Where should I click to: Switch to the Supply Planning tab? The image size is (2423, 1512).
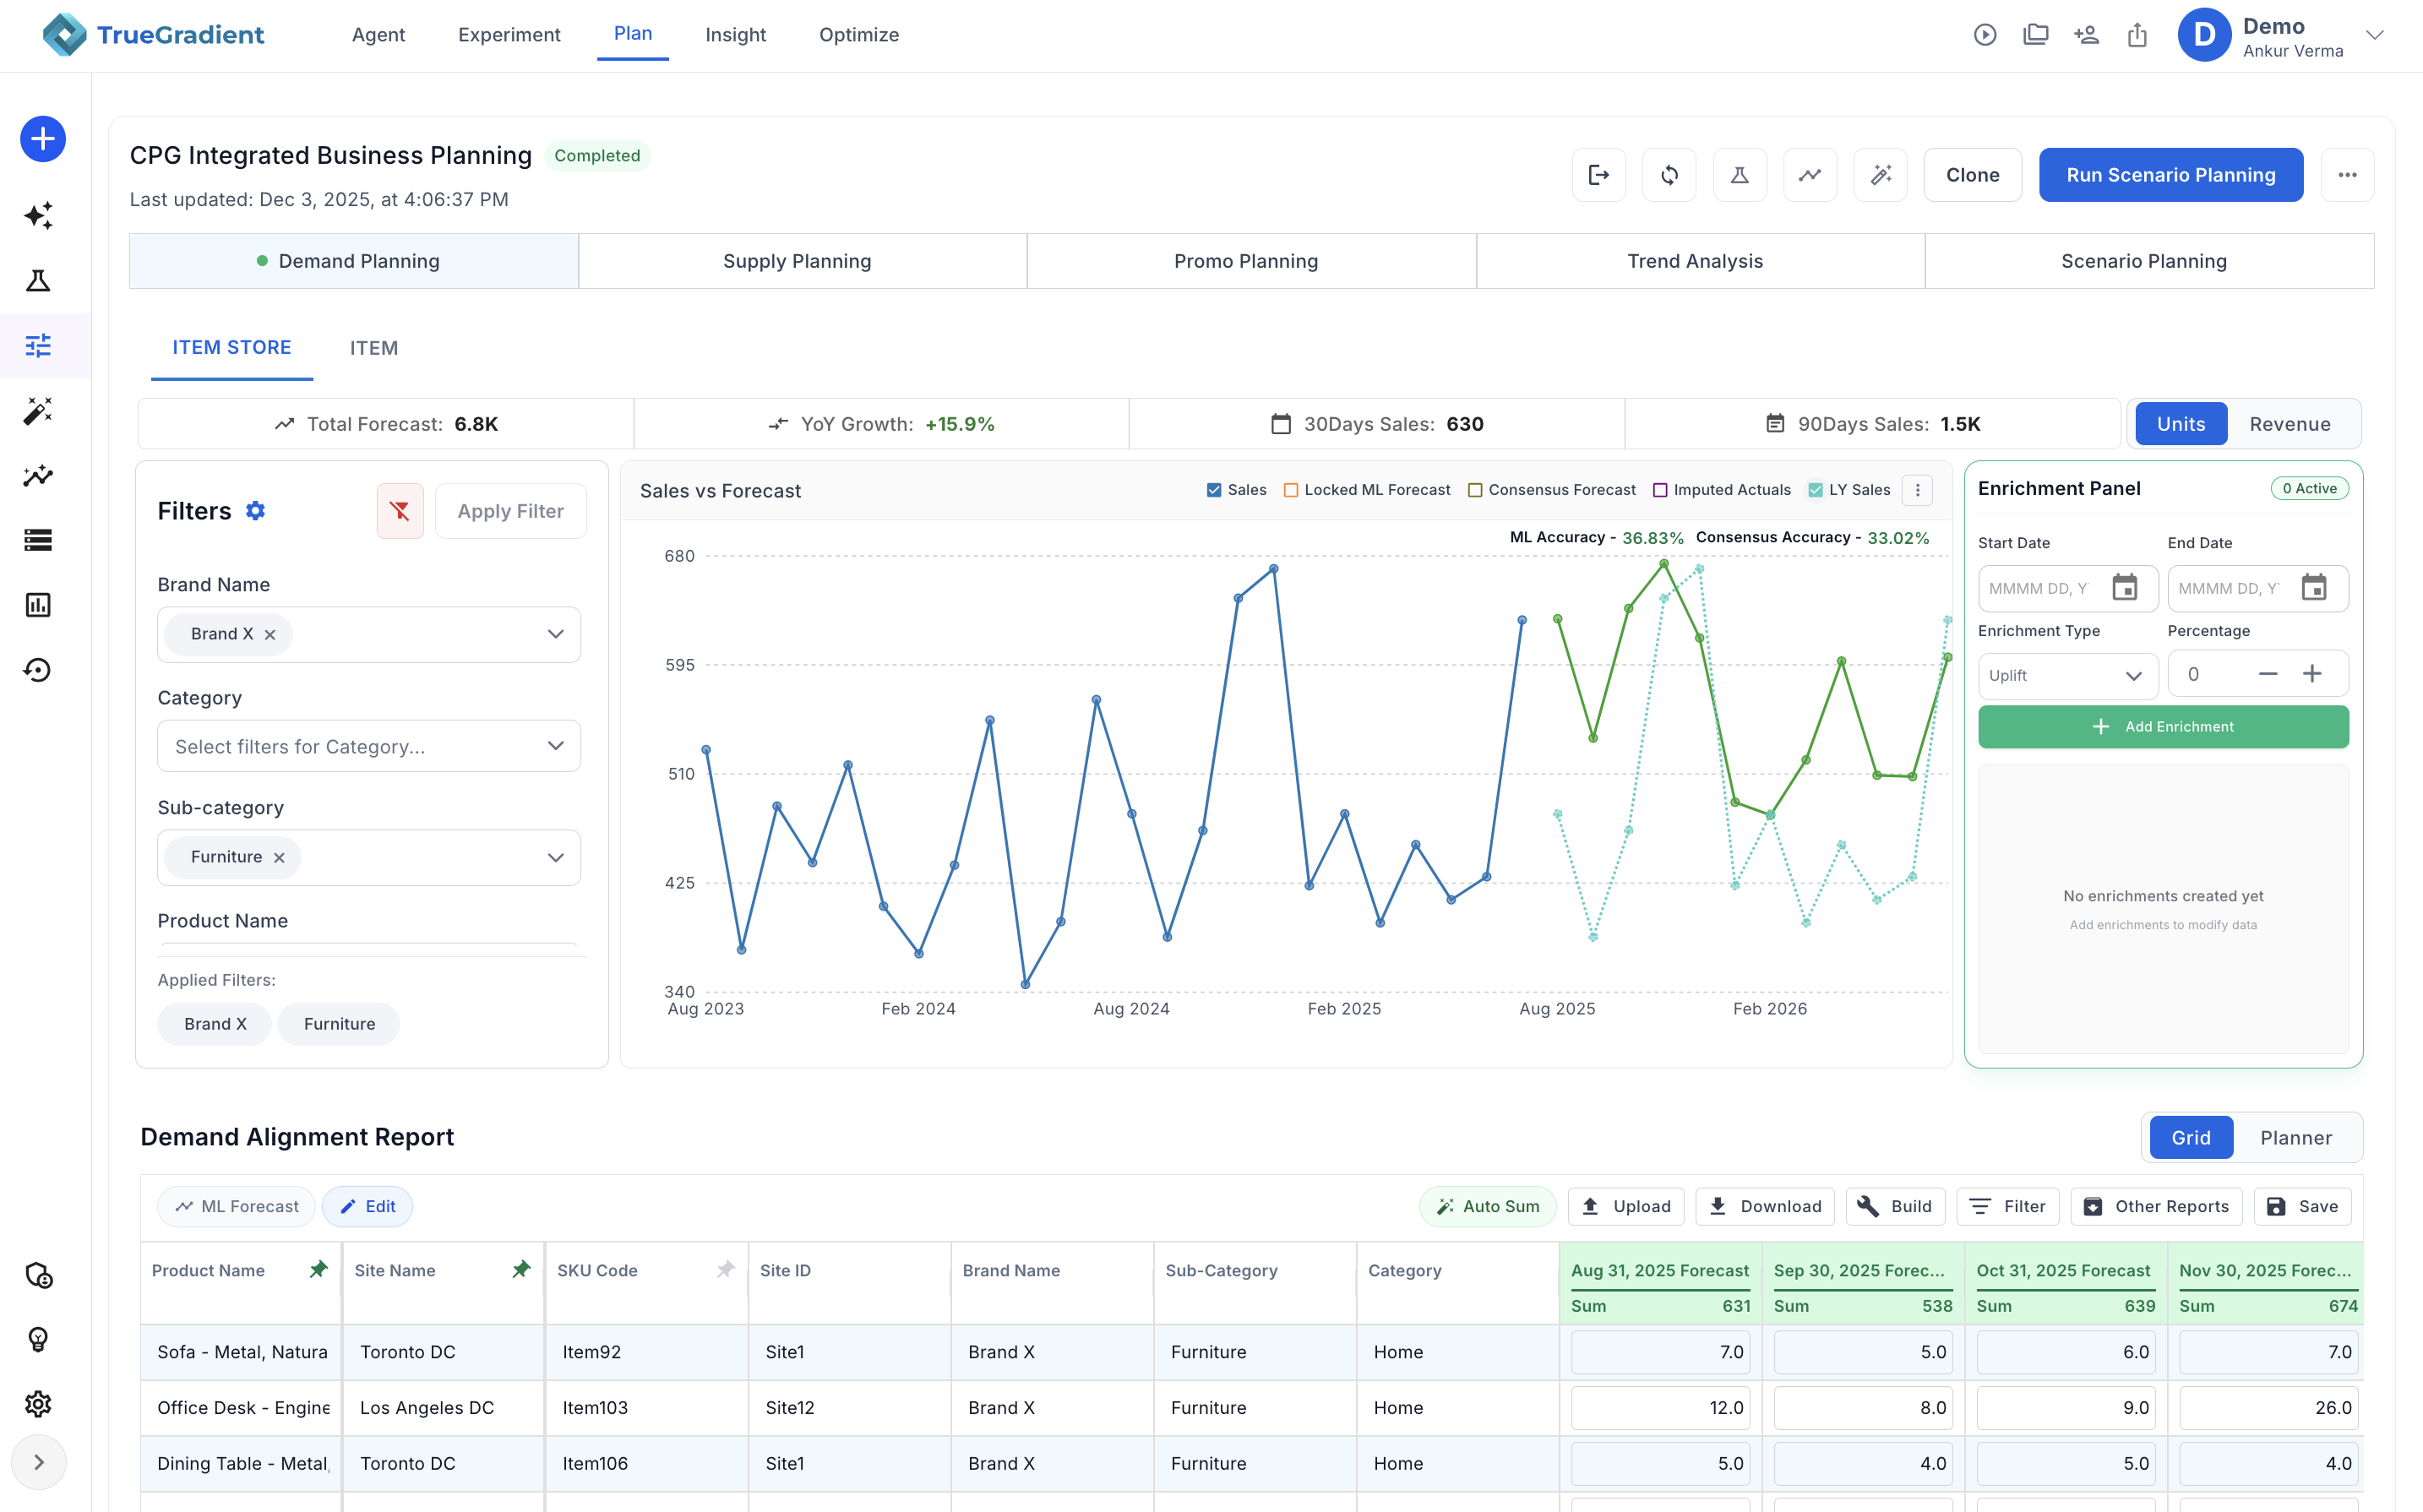click(801, 261)
